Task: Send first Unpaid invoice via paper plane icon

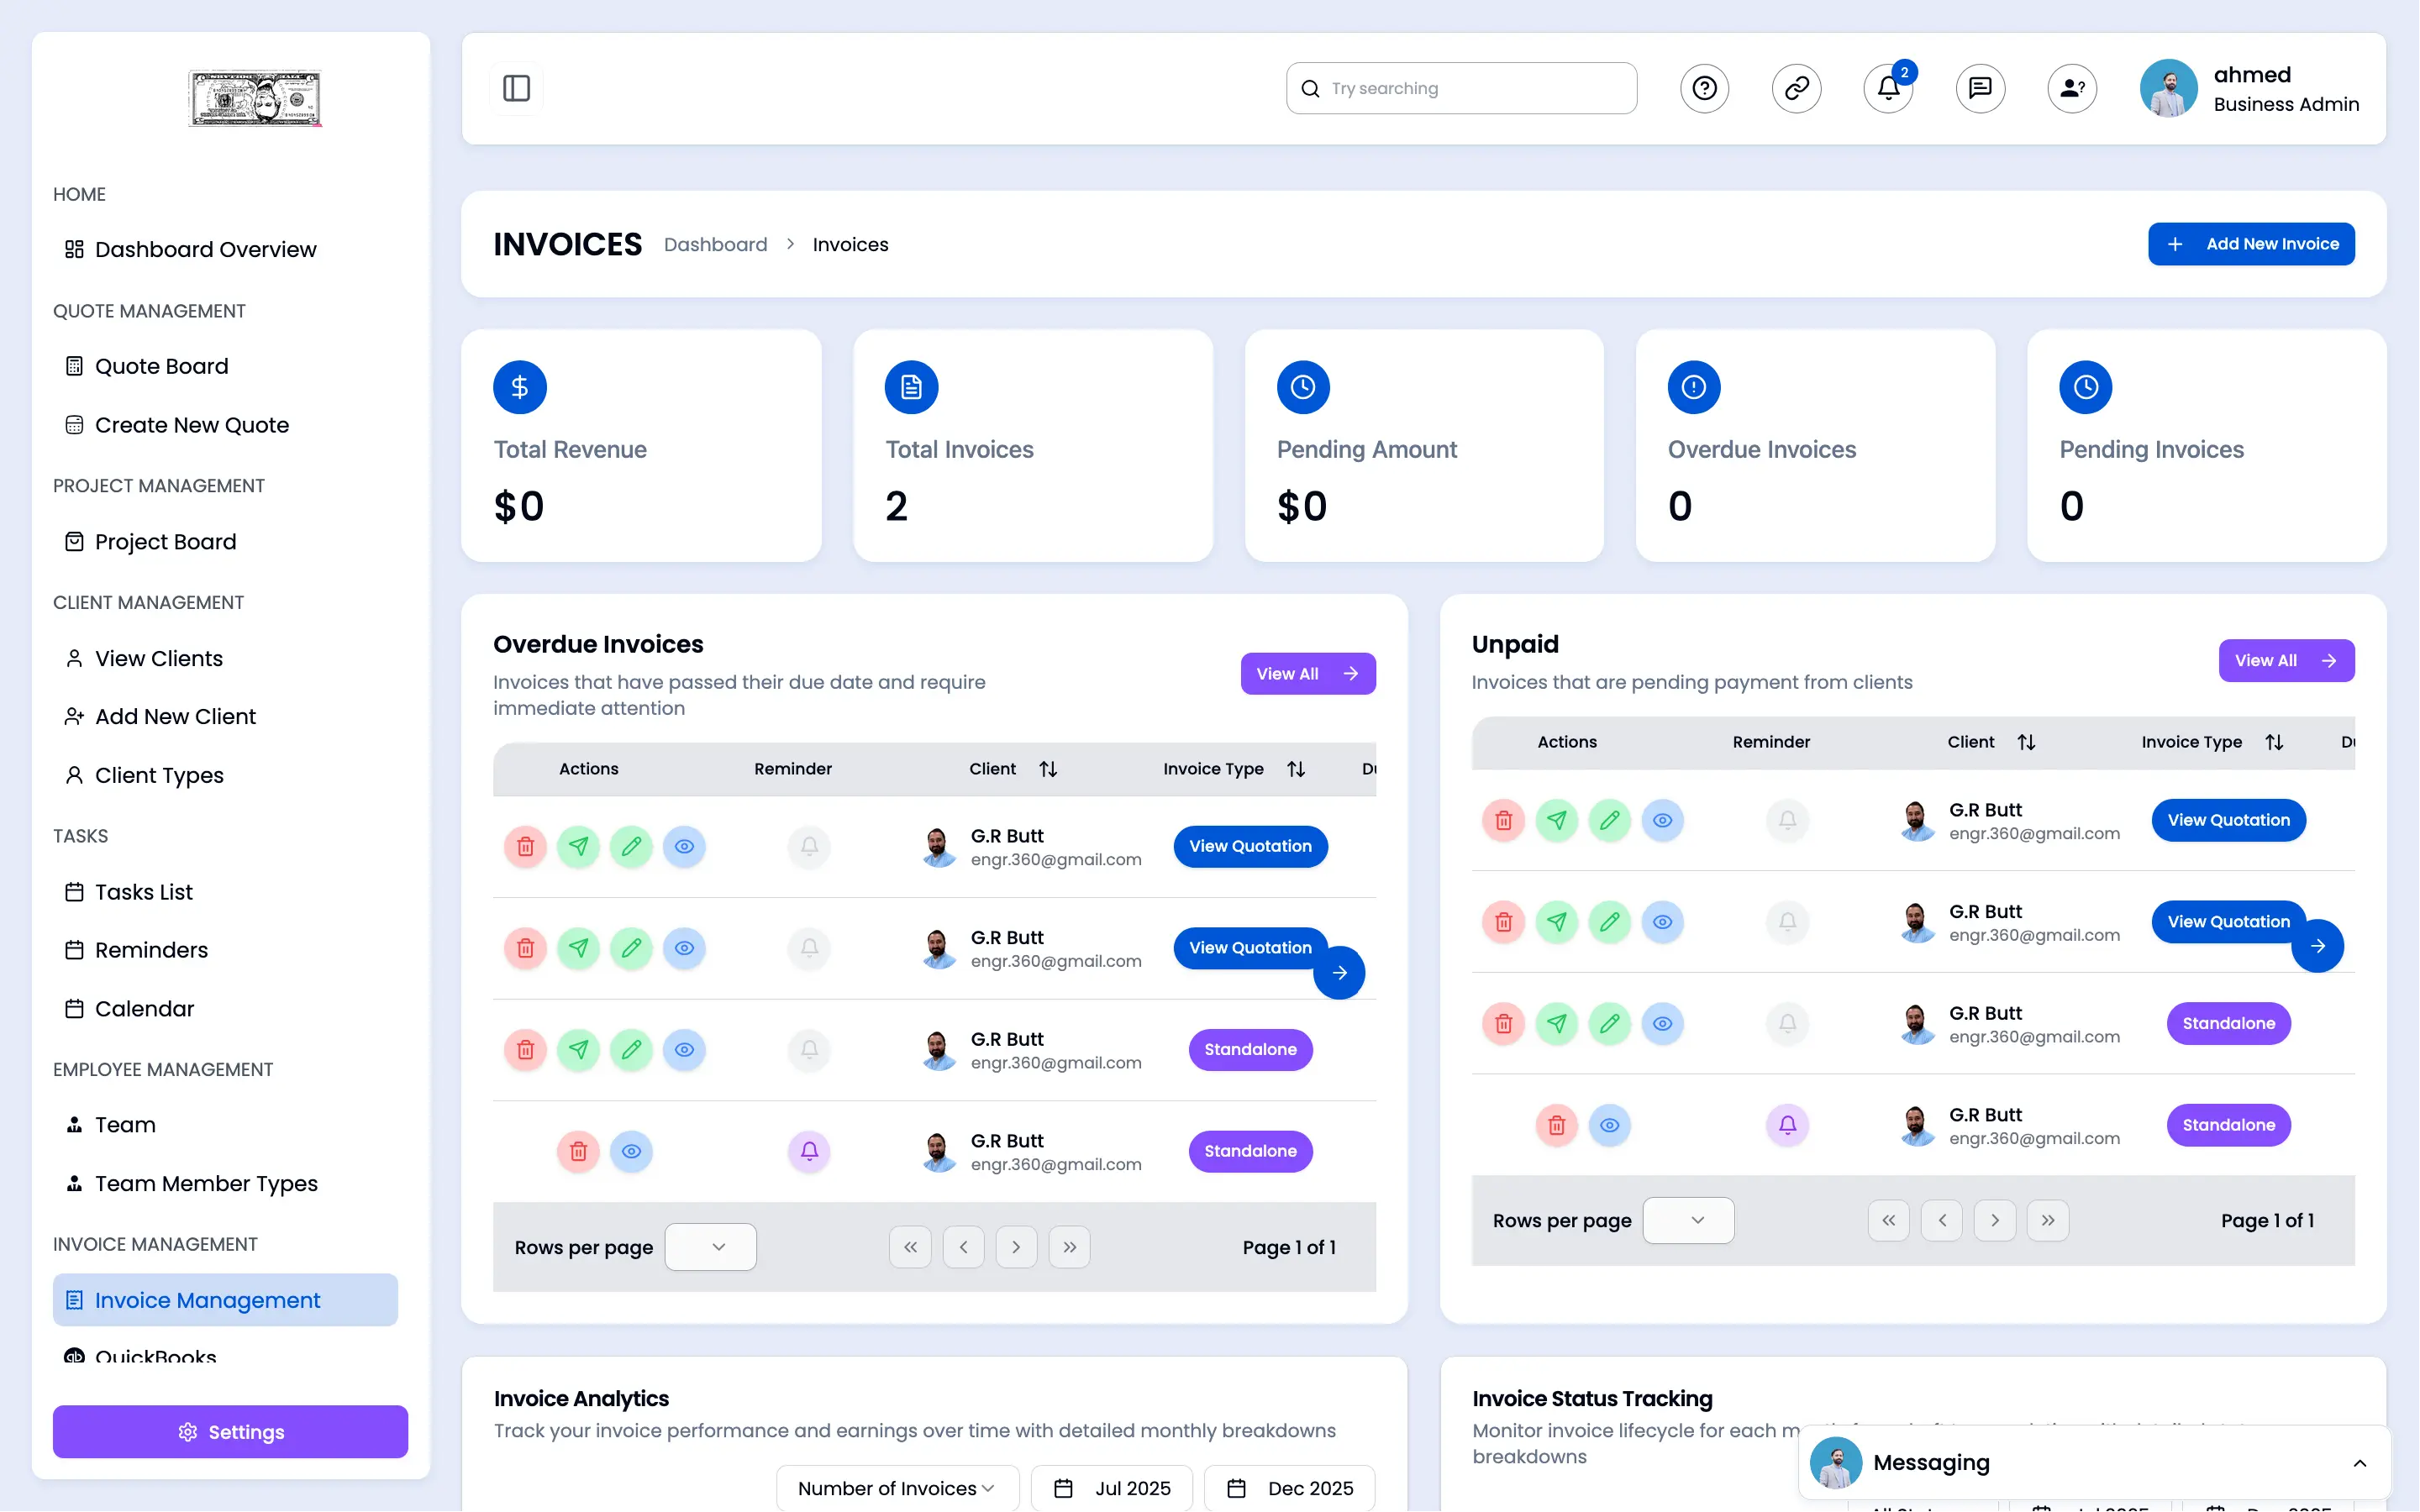Action: coord(1556,820)
